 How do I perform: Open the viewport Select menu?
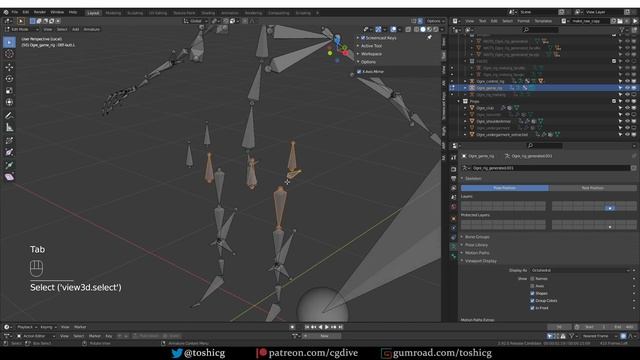tap(62, 29)
